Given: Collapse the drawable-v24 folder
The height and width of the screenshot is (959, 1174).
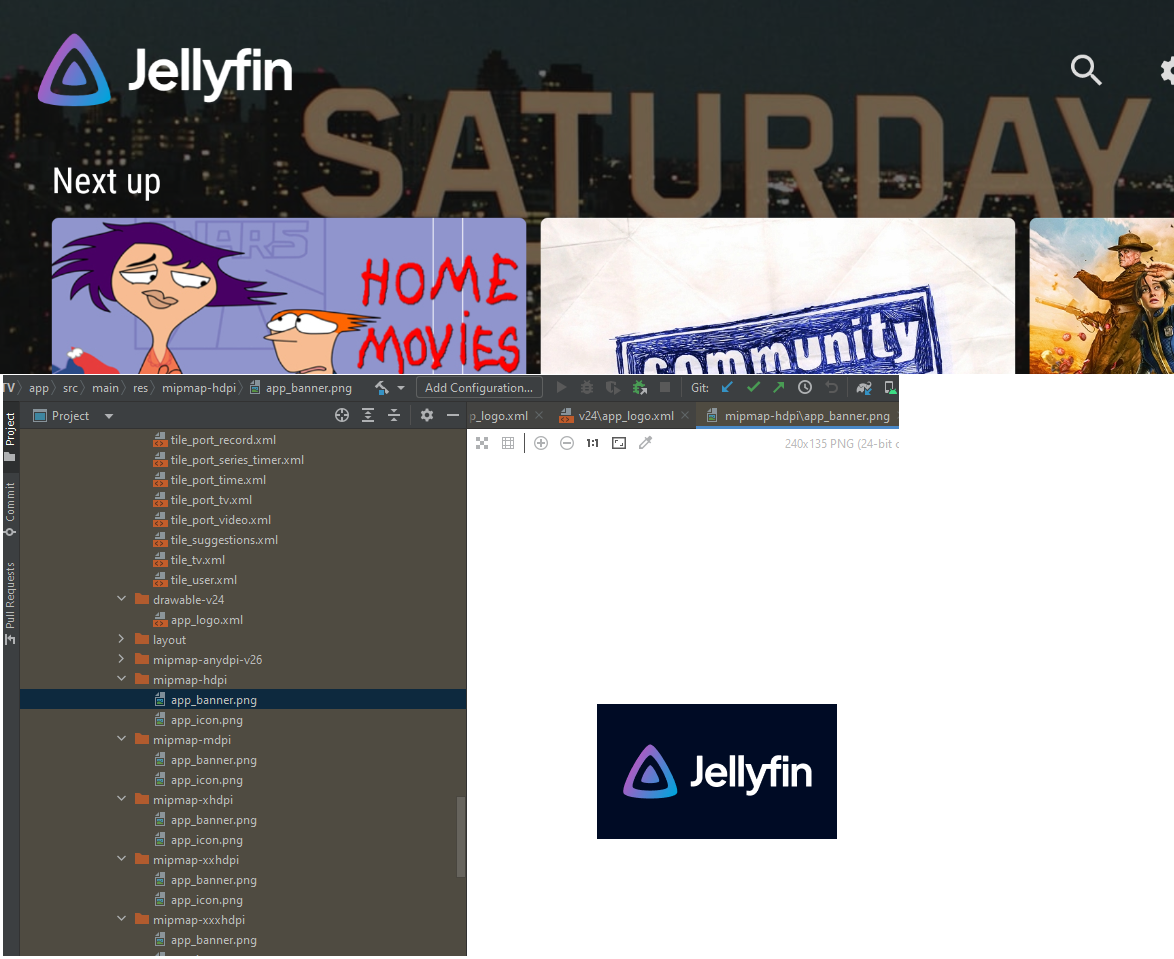Looking at the screenshot, I should tap(121, 600).
